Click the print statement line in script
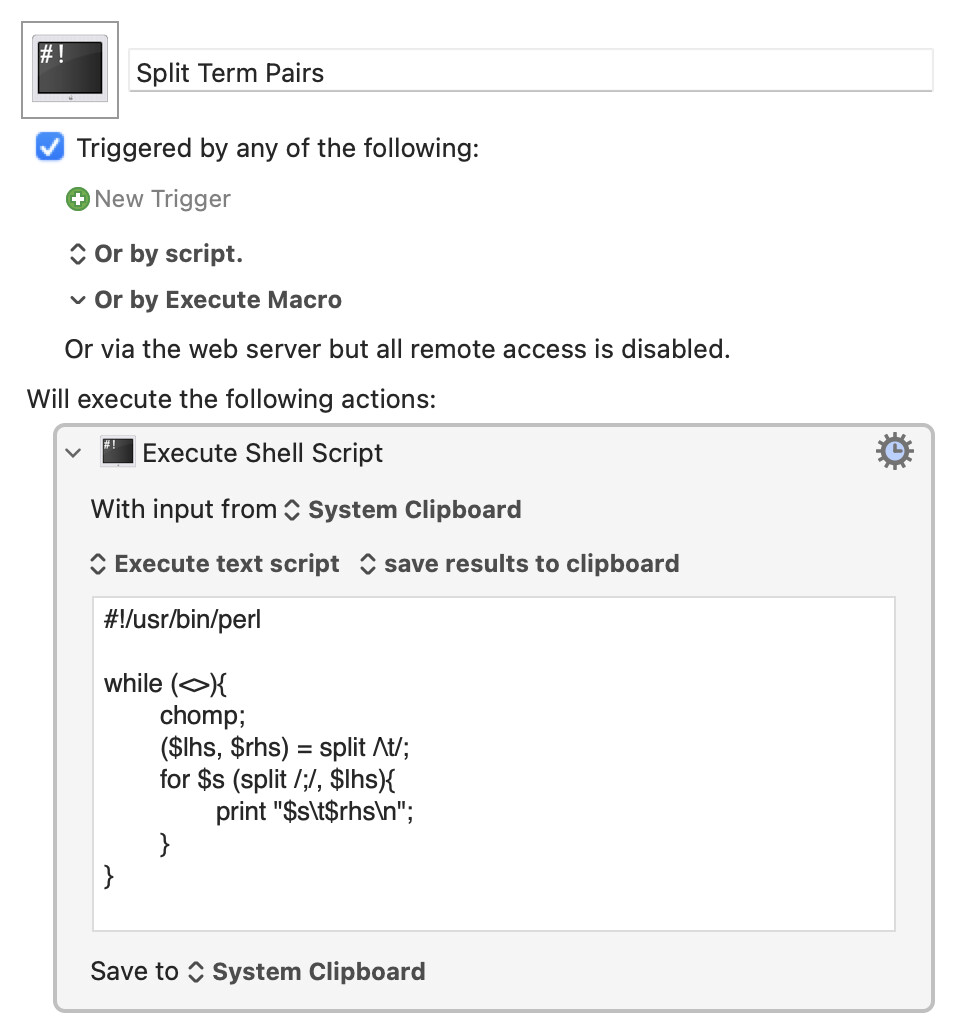 [314, 811]
